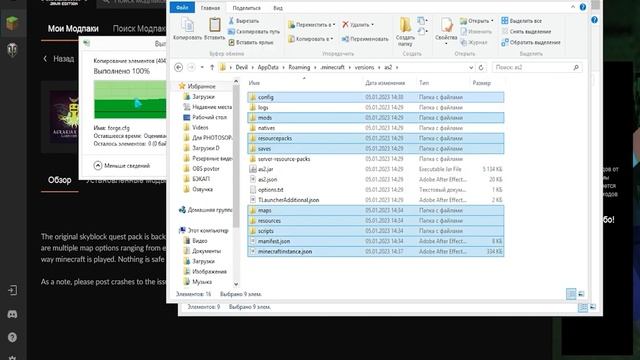
Task: Switch to details view icon in status bar
Action: [571, 294]
